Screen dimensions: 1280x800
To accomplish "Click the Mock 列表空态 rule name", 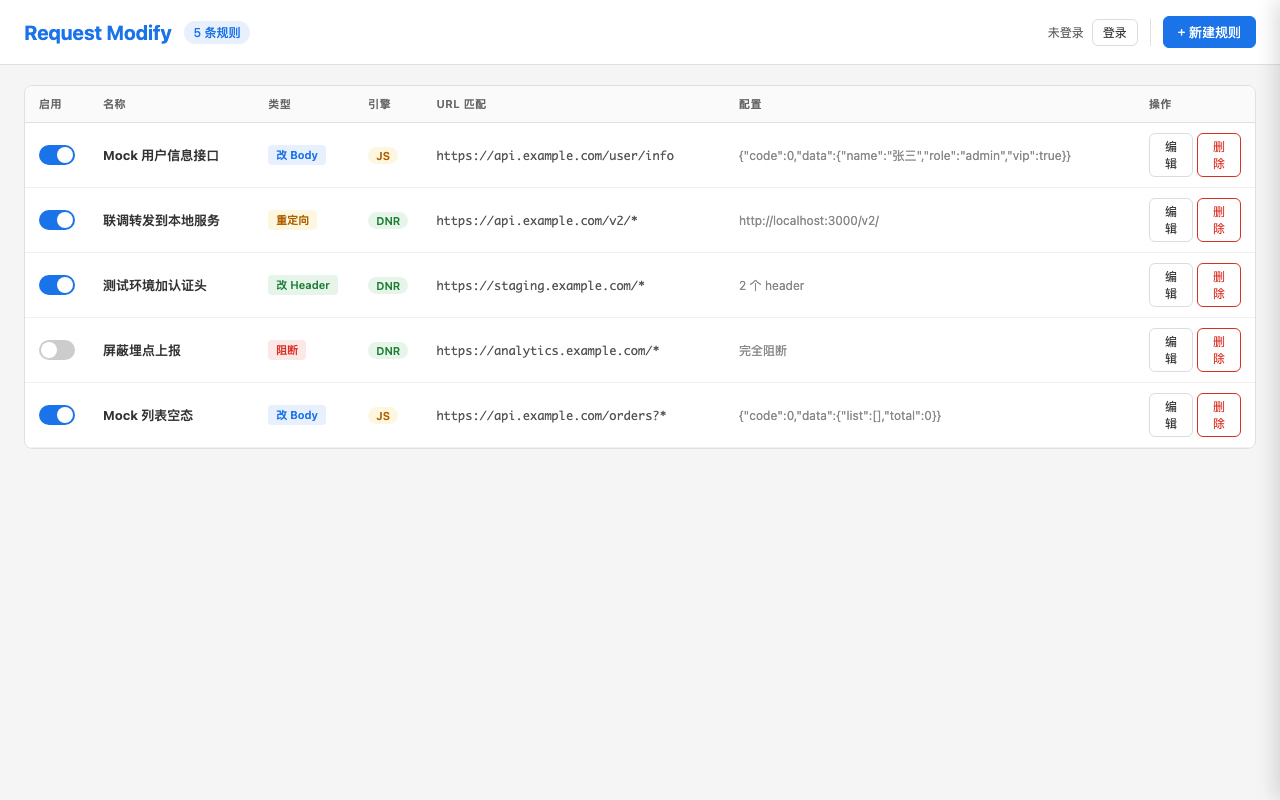I will 148,416.
